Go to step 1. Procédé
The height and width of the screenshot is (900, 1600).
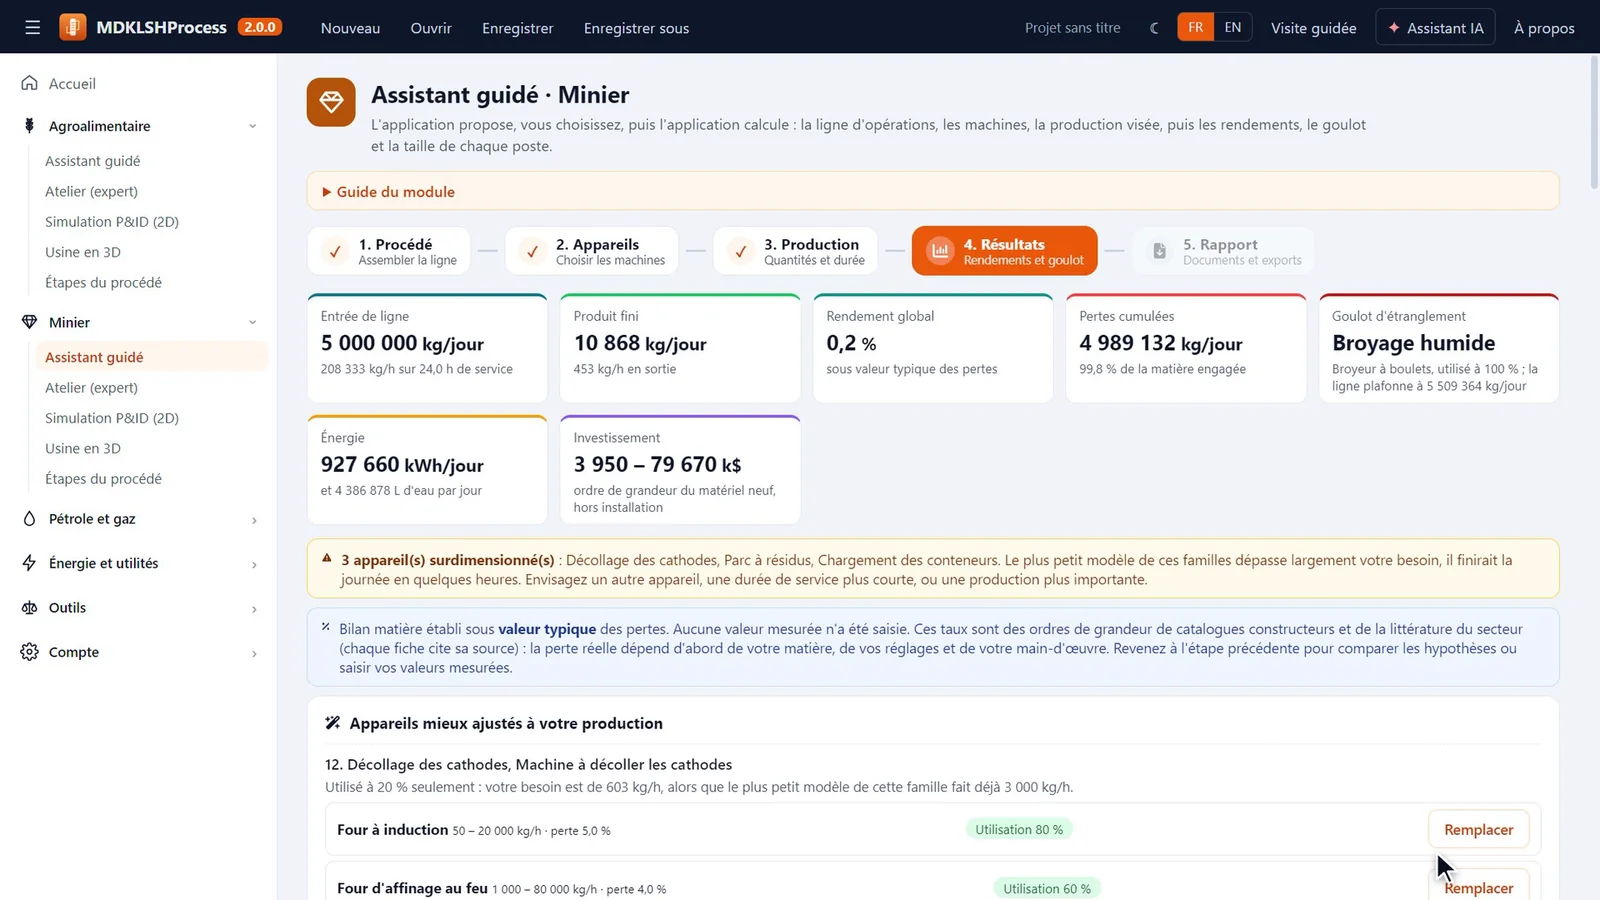coord(389,251)
